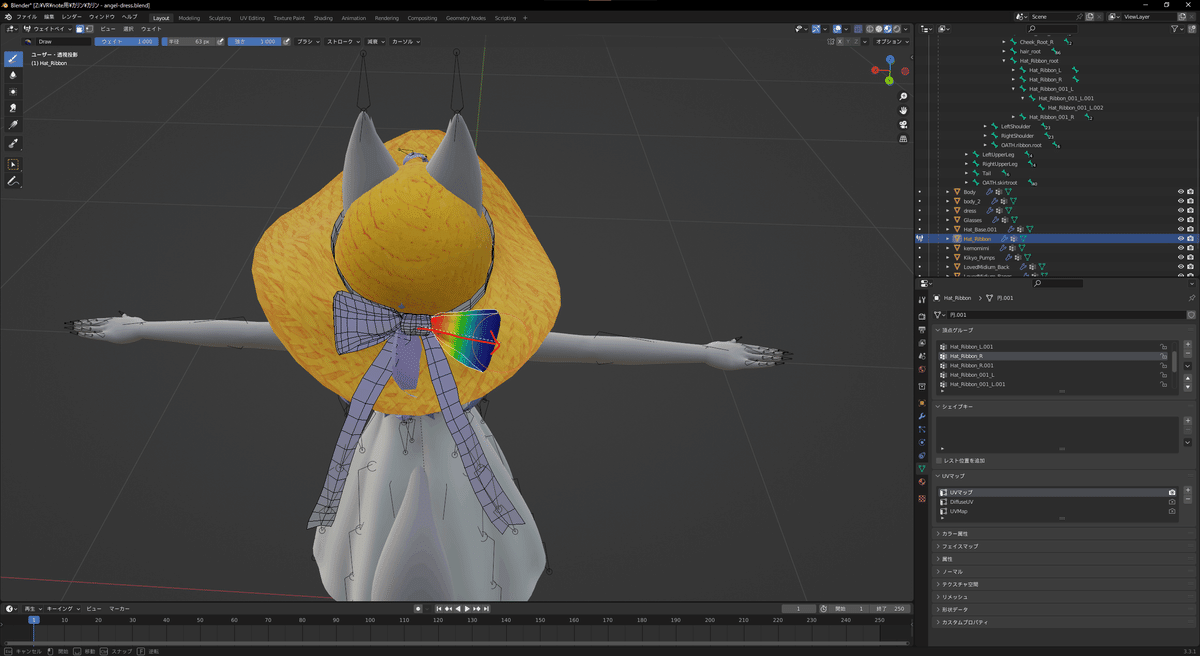Click the viewport pan hand icon
1200x656 pixels.
click(x=903, y=111)
